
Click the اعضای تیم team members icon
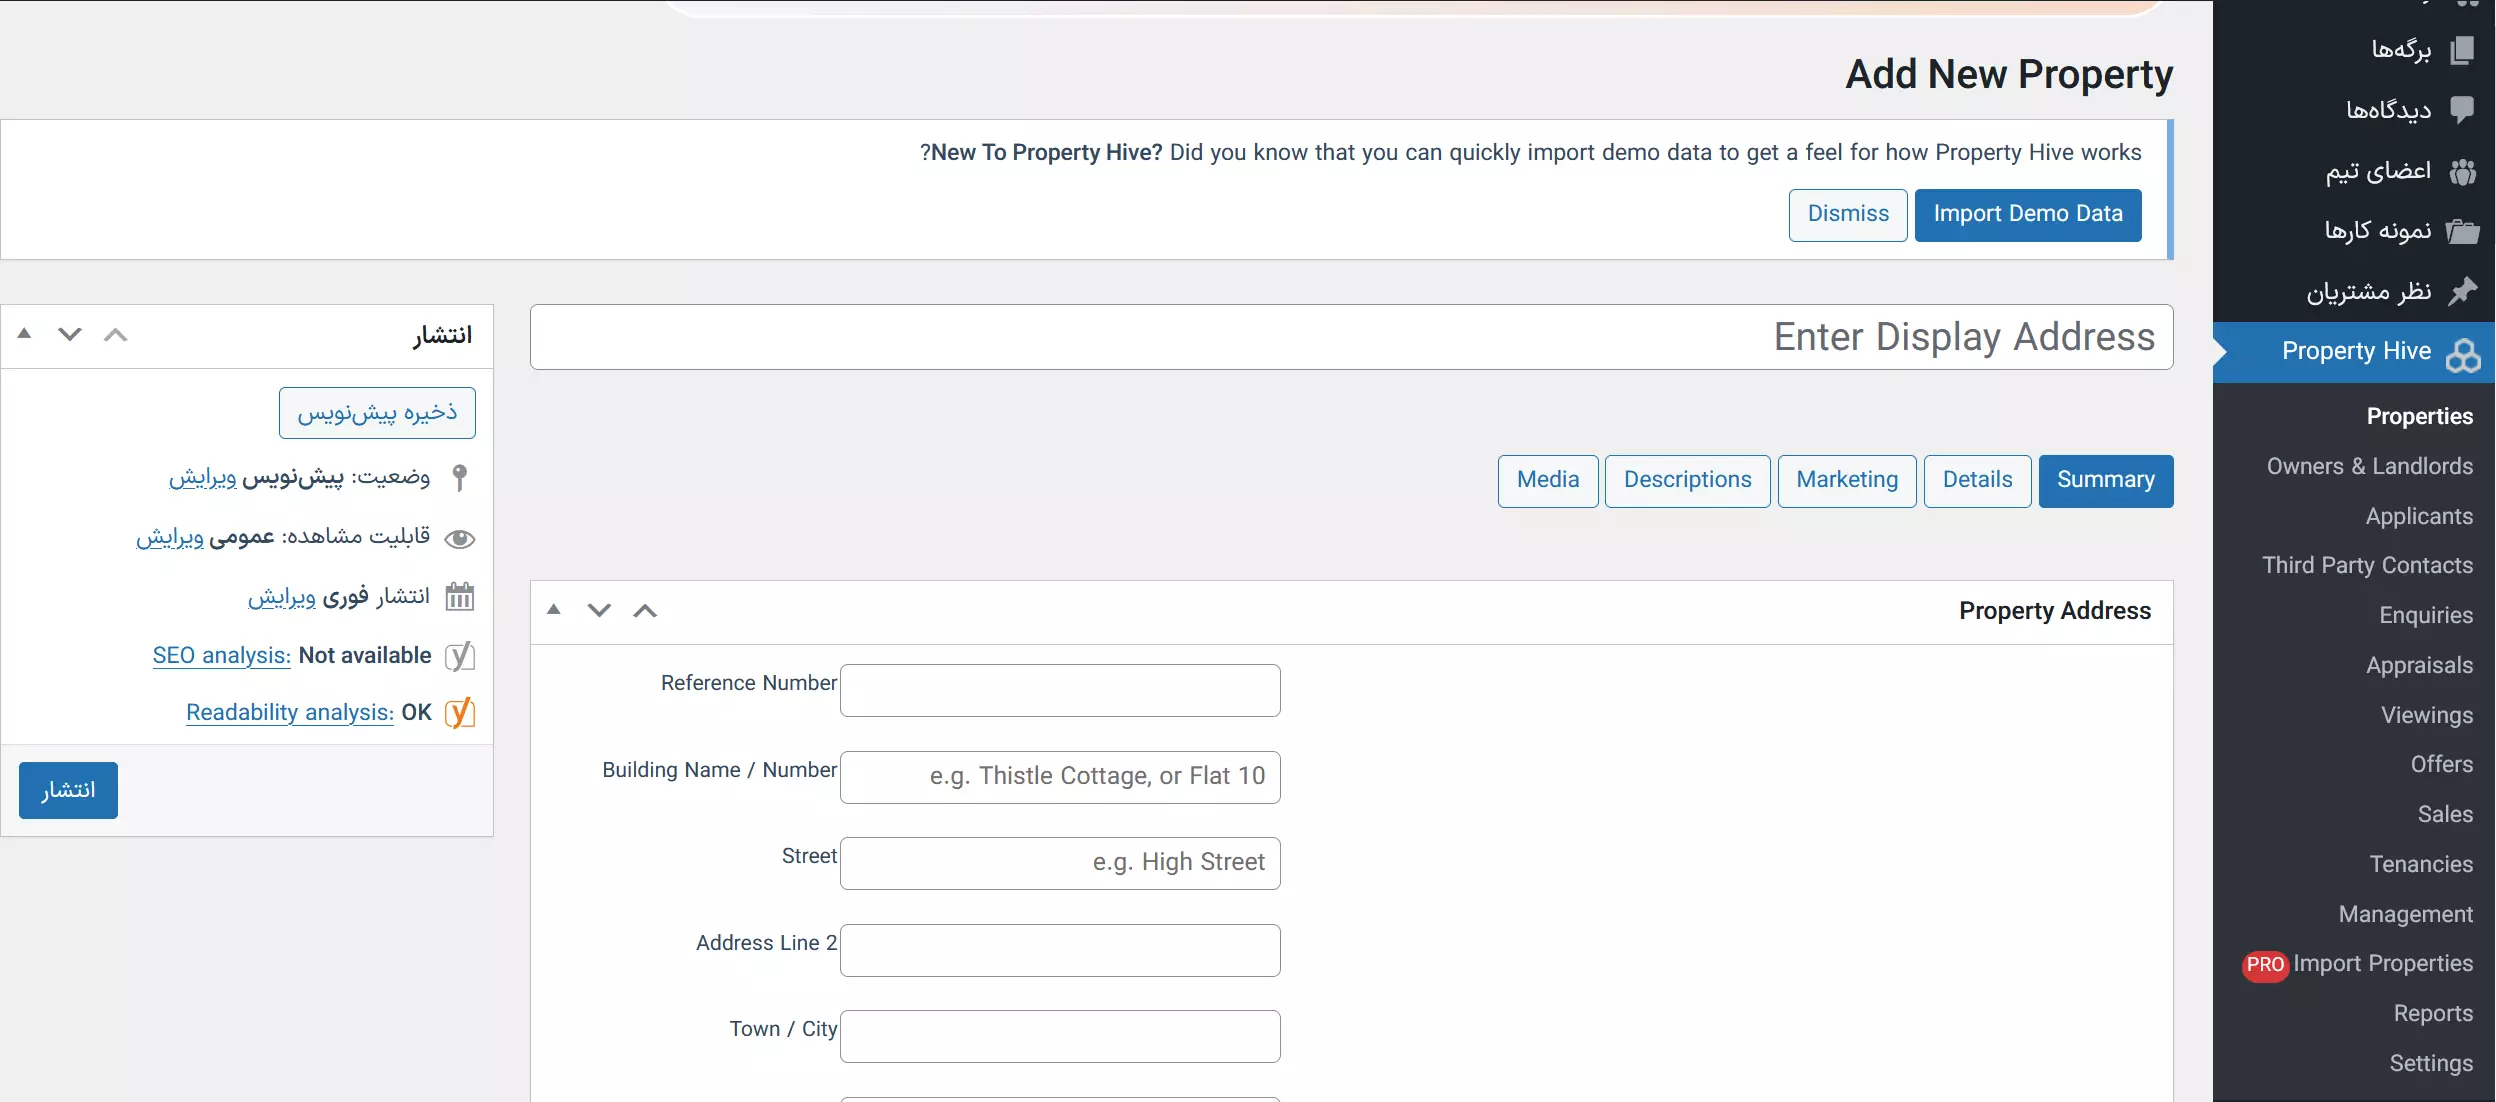click(2462, 172)
